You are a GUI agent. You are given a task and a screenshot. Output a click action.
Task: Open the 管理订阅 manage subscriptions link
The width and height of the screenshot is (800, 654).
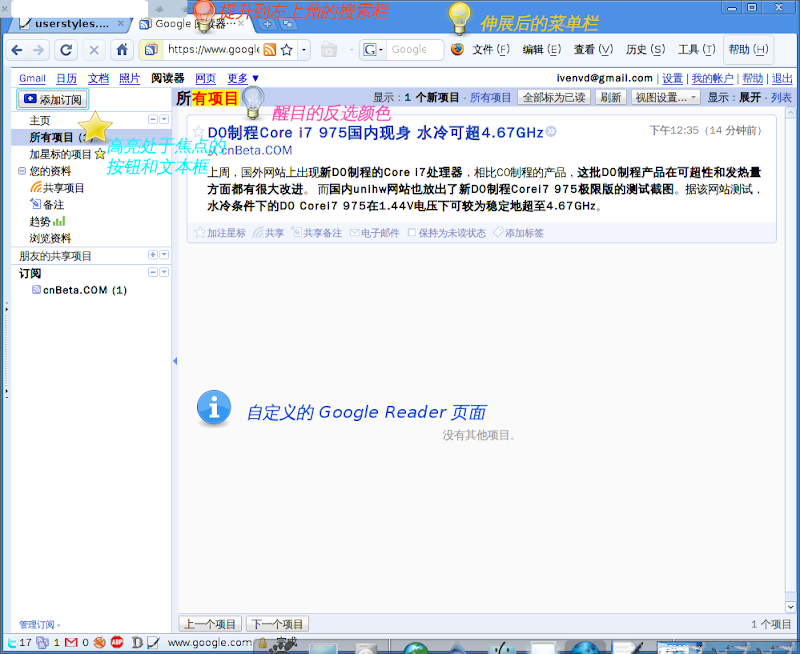[37, 624]
